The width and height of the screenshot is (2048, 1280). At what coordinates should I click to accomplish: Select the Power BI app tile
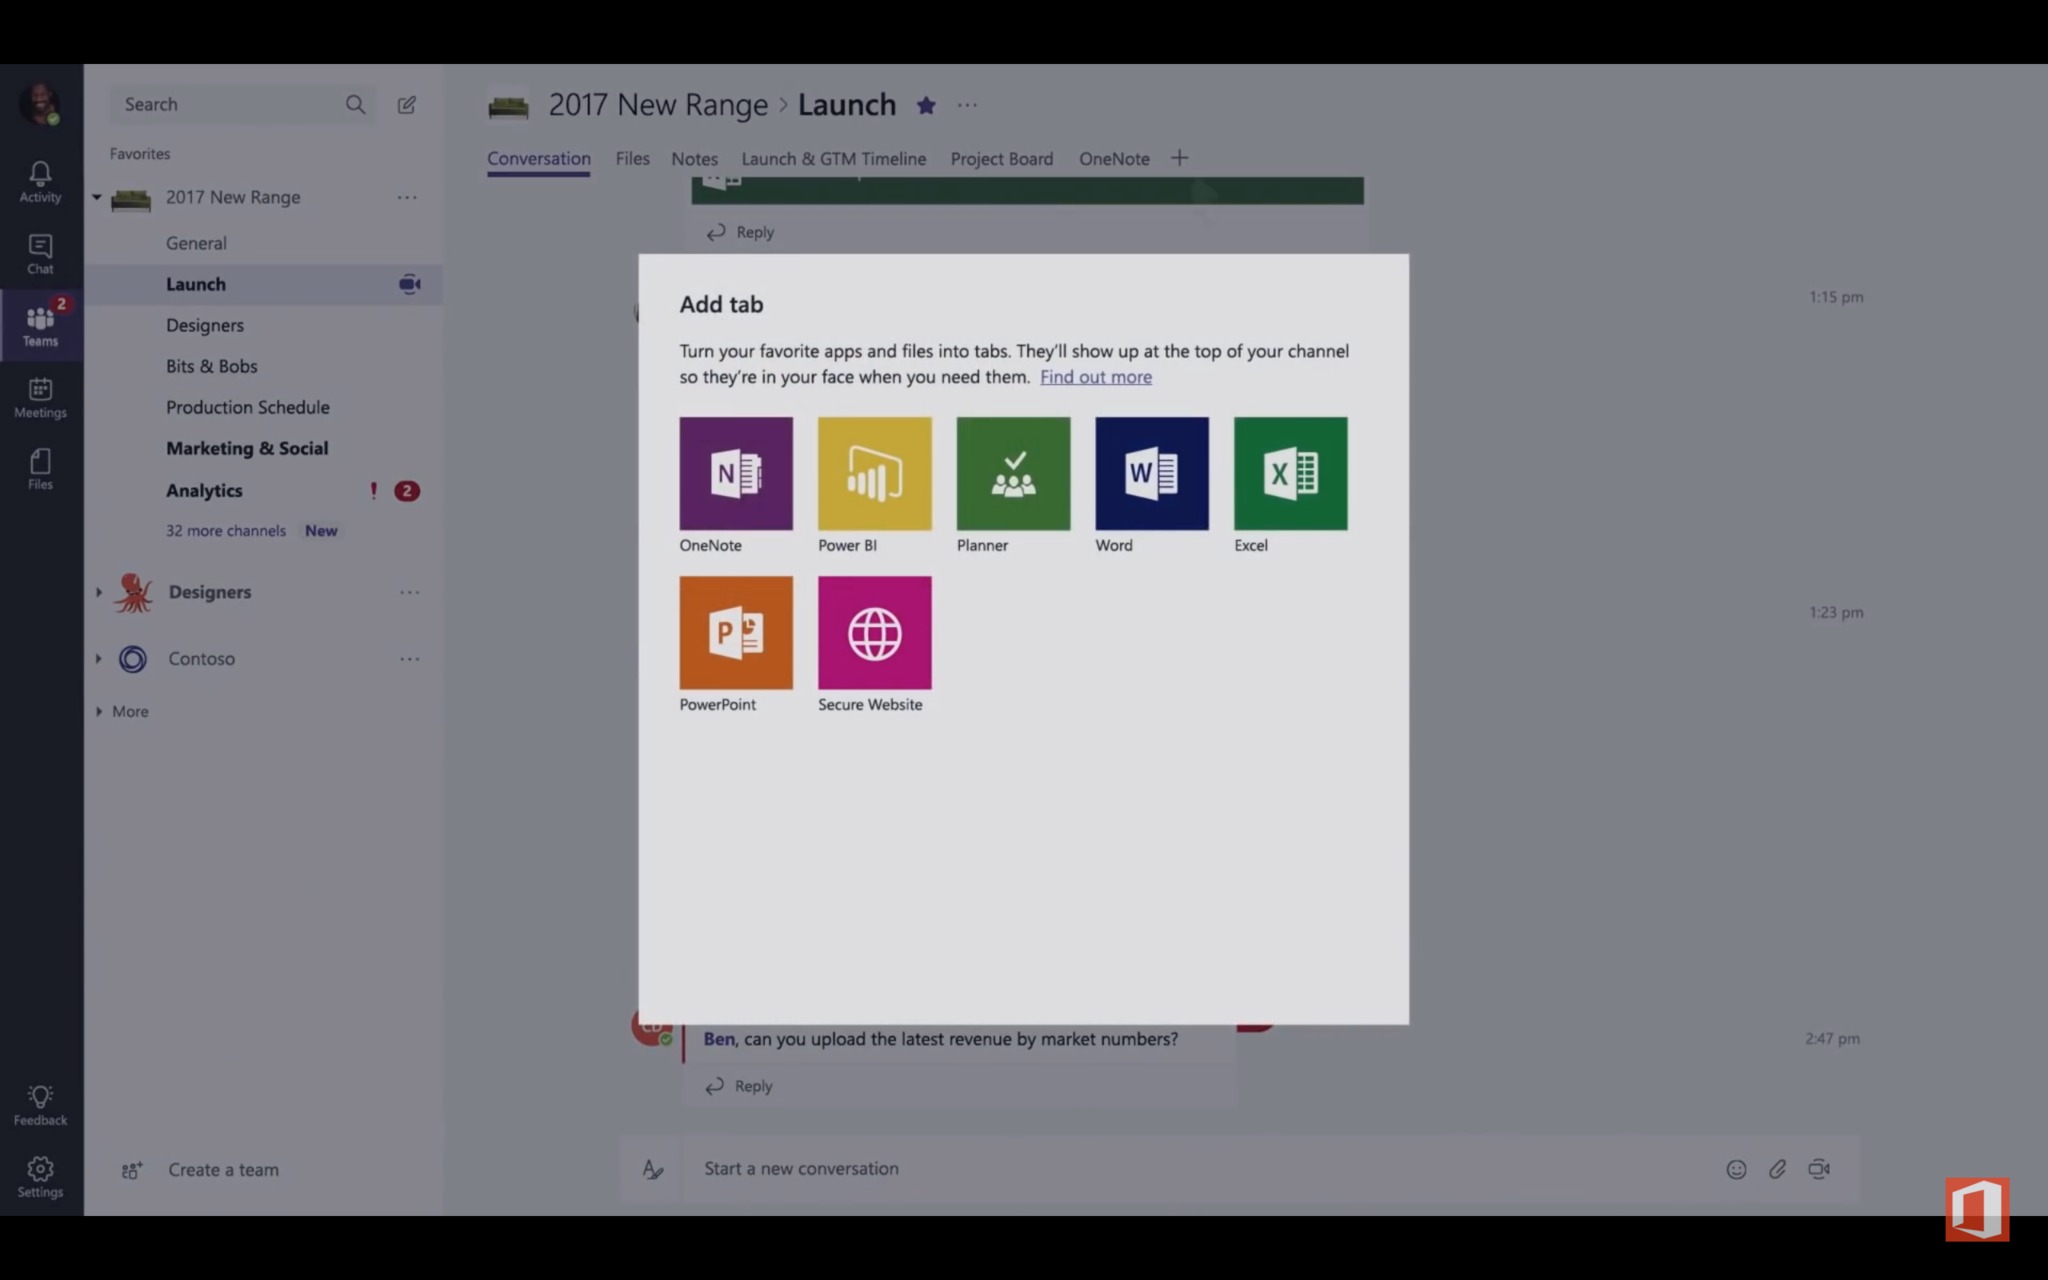point(874,473)
